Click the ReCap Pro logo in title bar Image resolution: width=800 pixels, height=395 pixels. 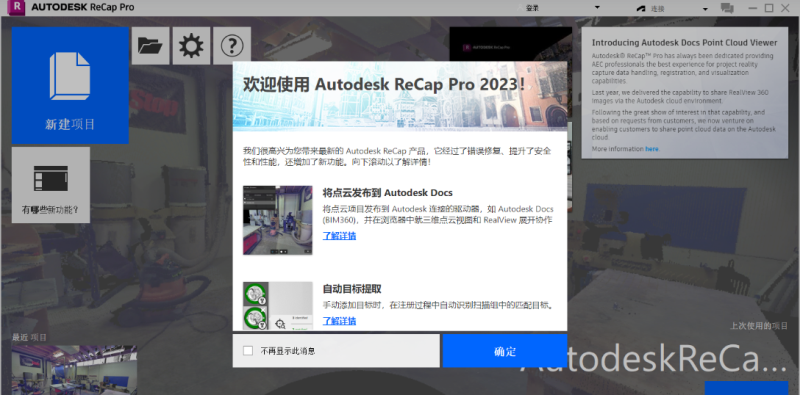(17, 7)
